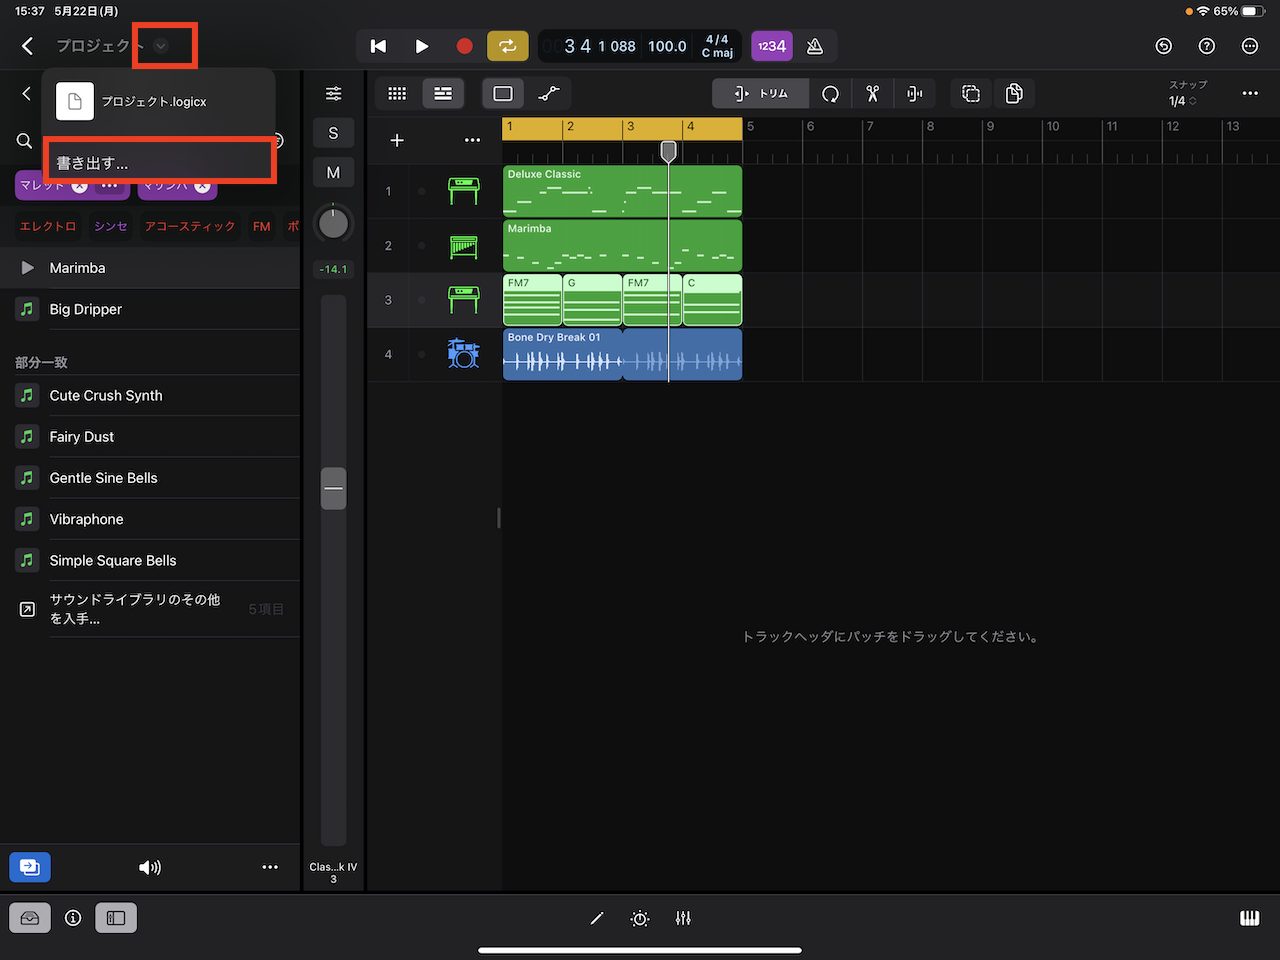
Task: Start playback with the Play button
Action: coord(421,46)
